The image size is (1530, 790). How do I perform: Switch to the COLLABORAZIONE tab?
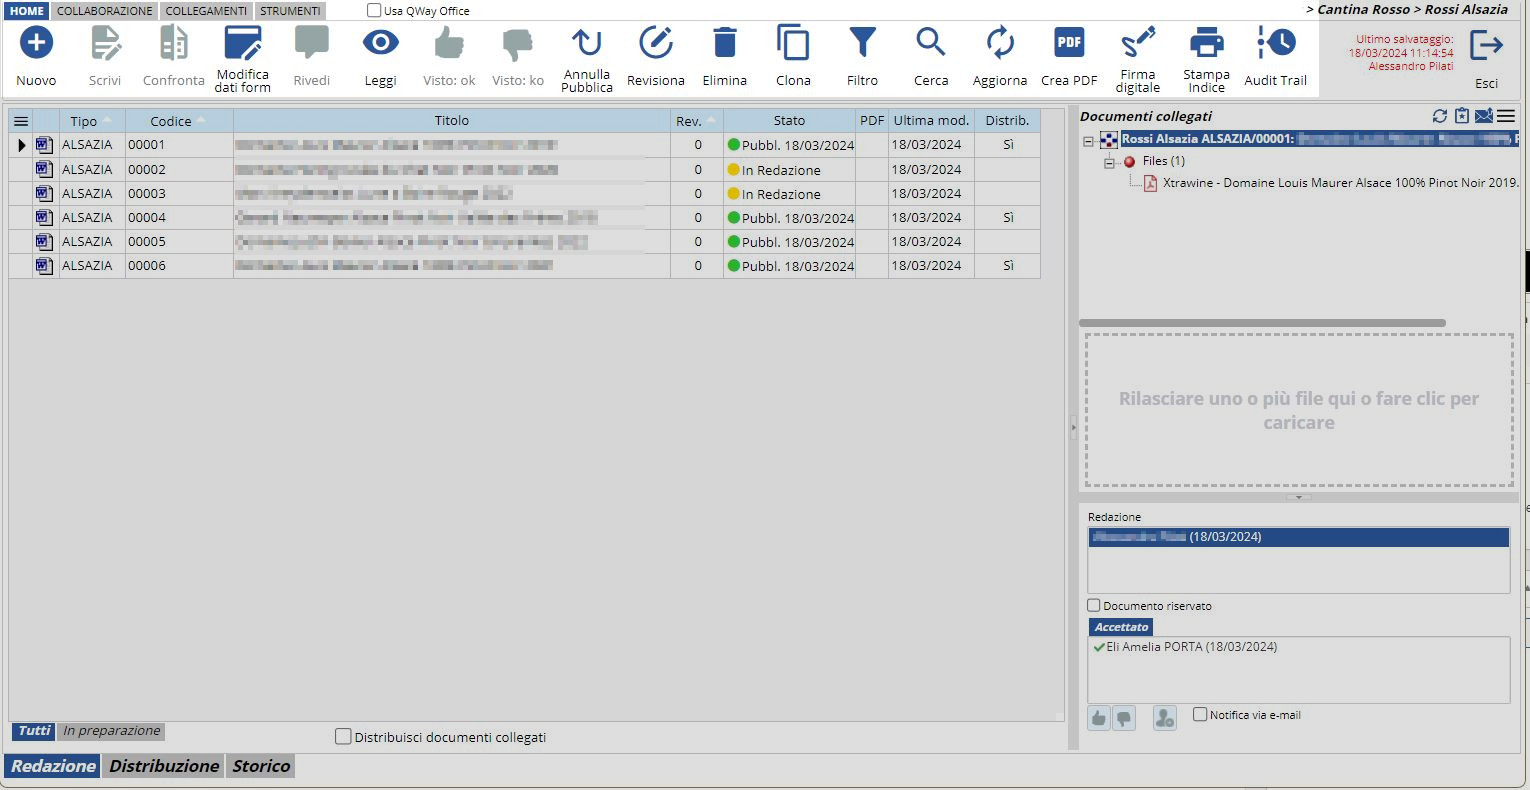(x=105, y=11)
